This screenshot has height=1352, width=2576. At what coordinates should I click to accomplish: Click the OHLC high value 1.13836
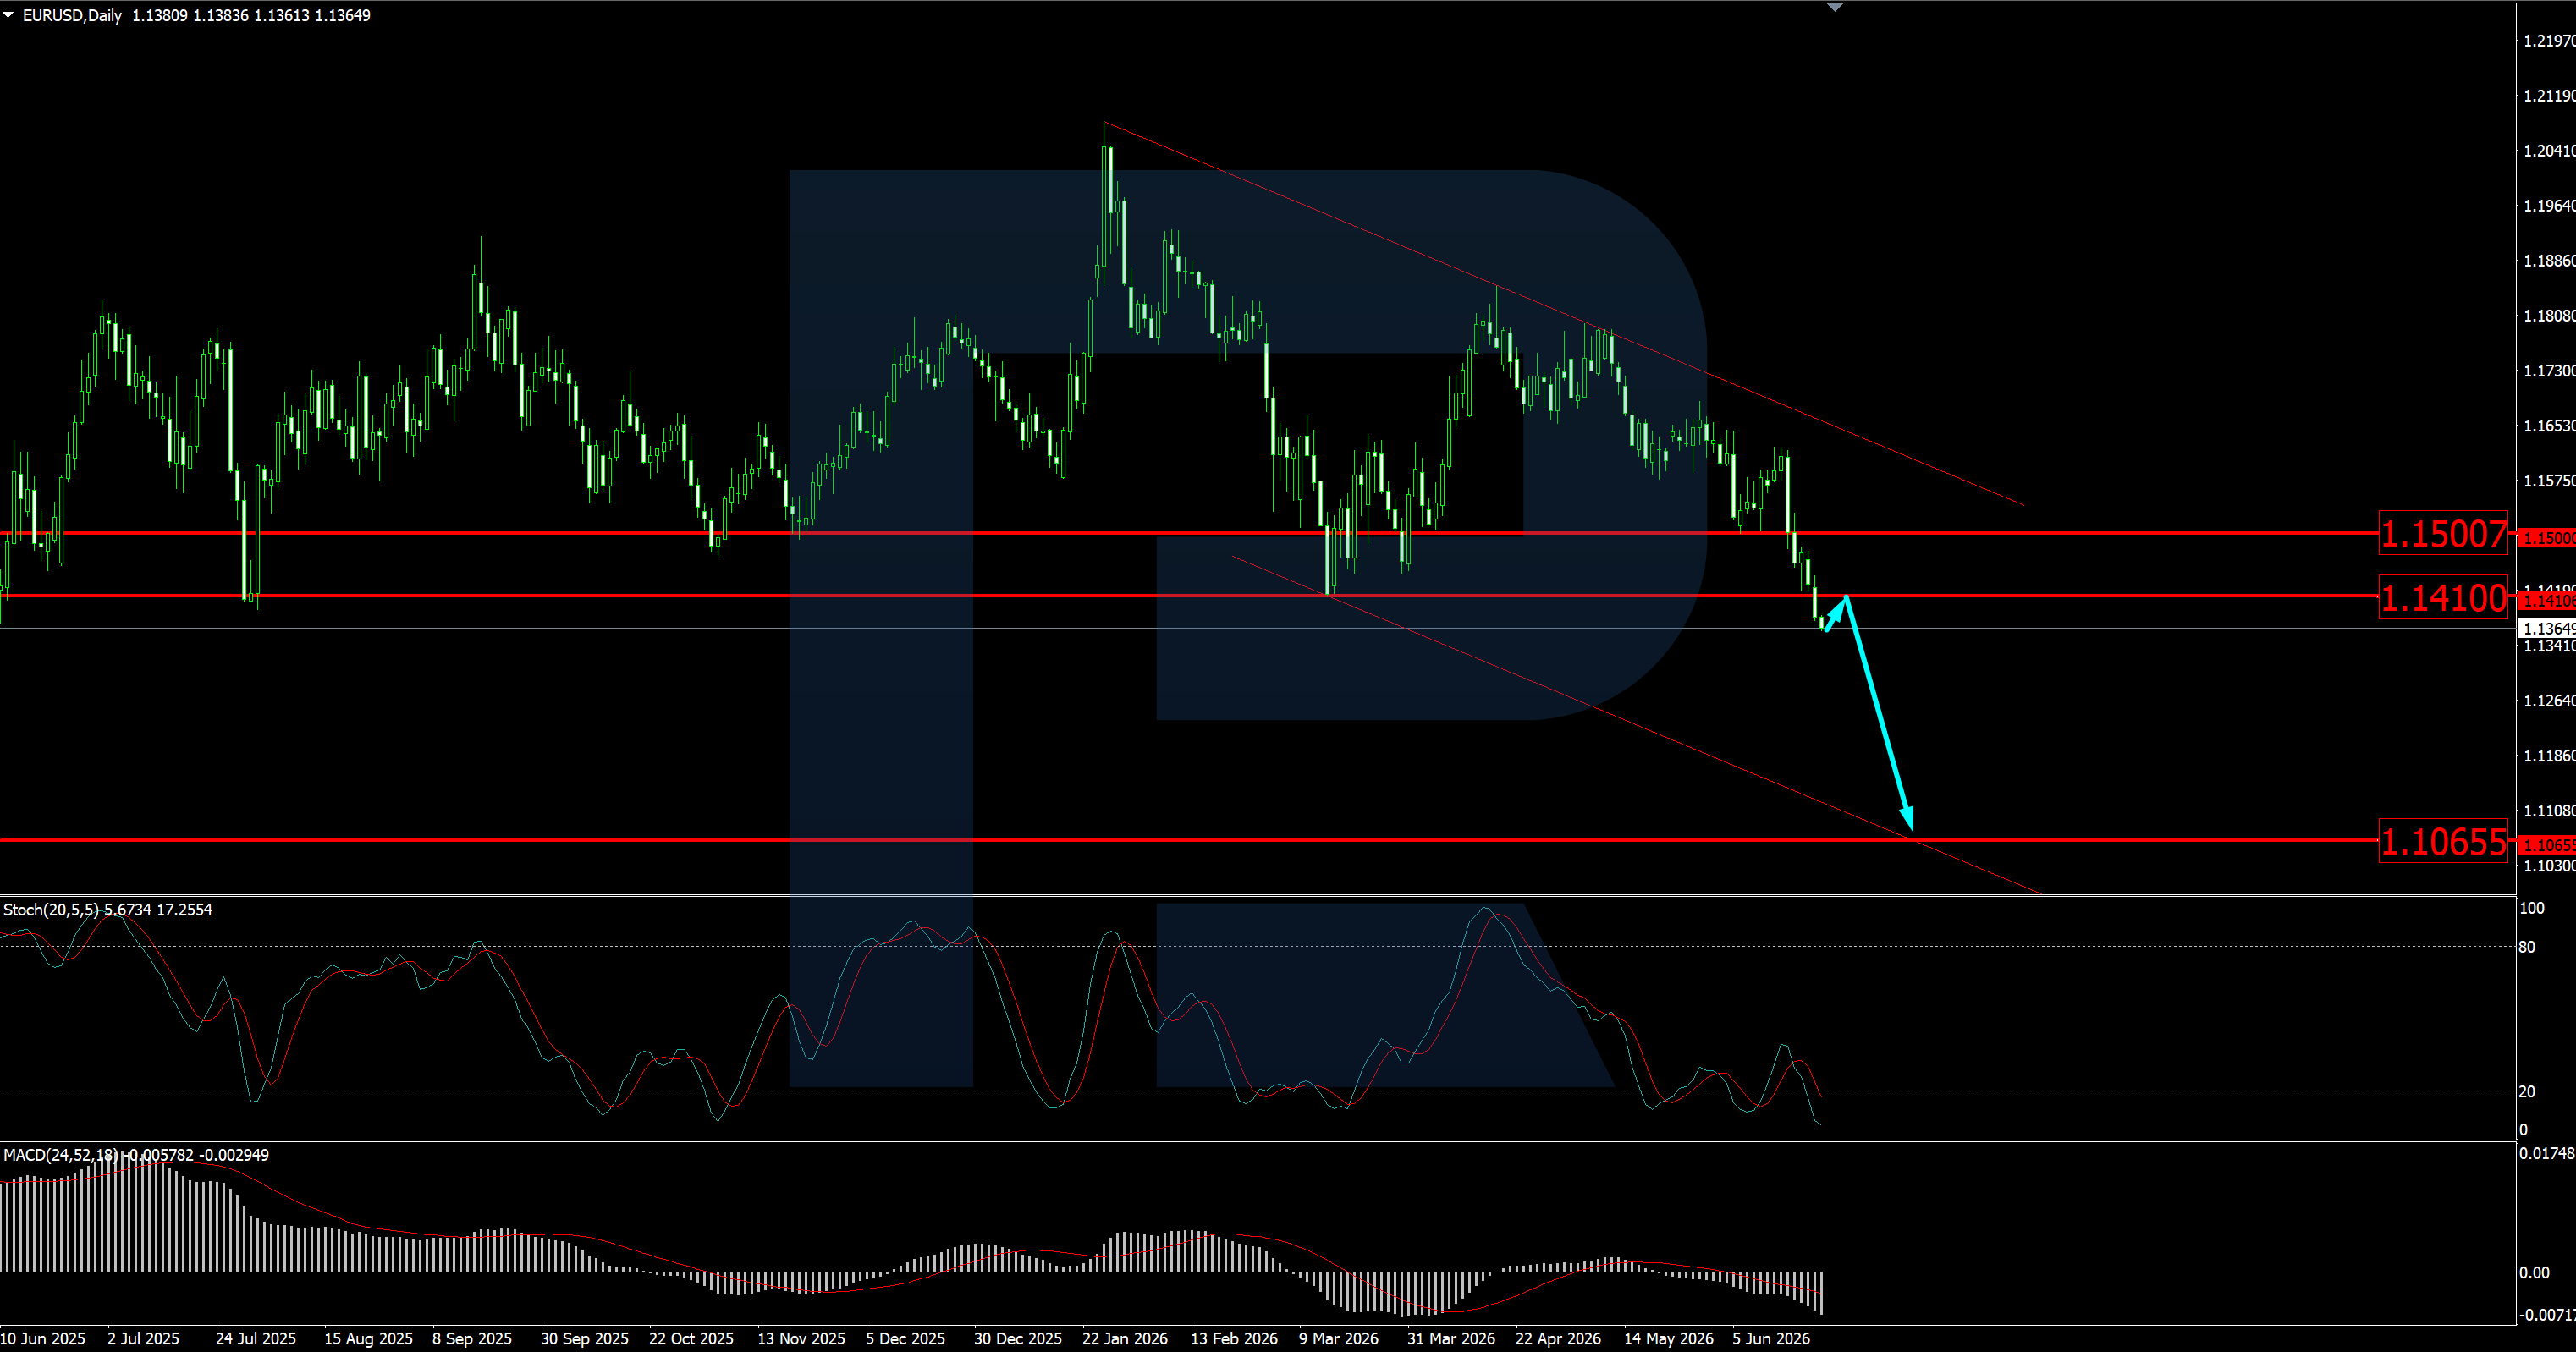pos(221,15)
